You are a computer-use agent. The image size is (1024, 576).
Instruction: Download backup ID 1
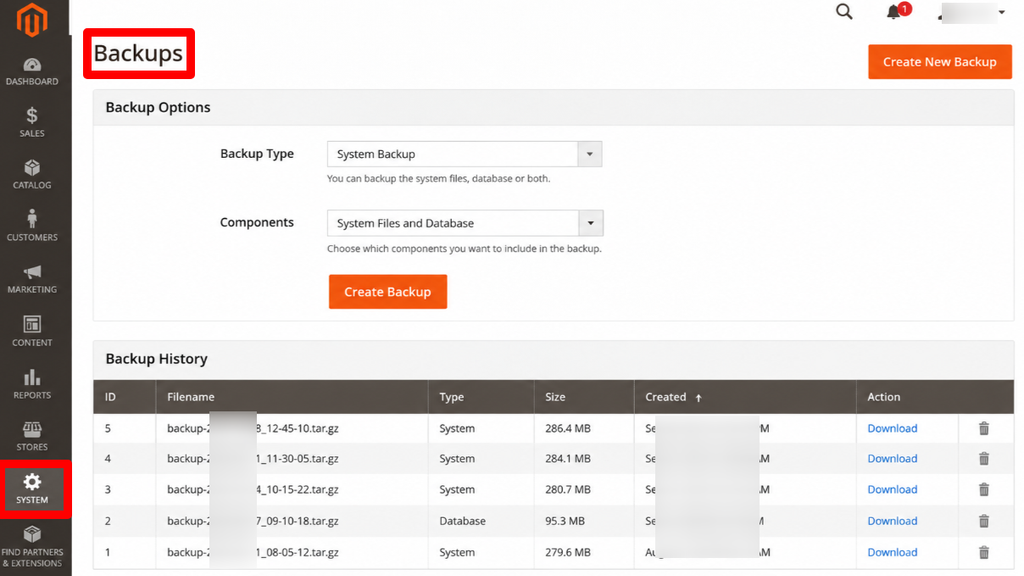pyautogui.click(x=892, y=552)
